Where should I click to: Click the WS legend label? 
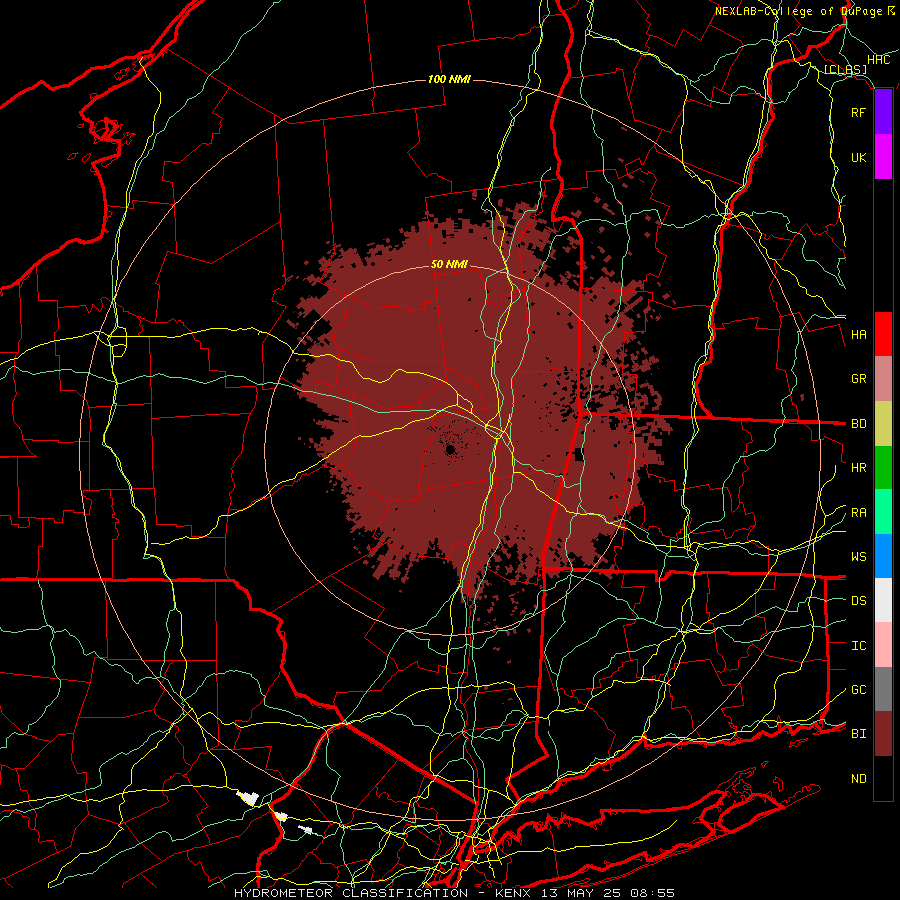coord(858,557)
